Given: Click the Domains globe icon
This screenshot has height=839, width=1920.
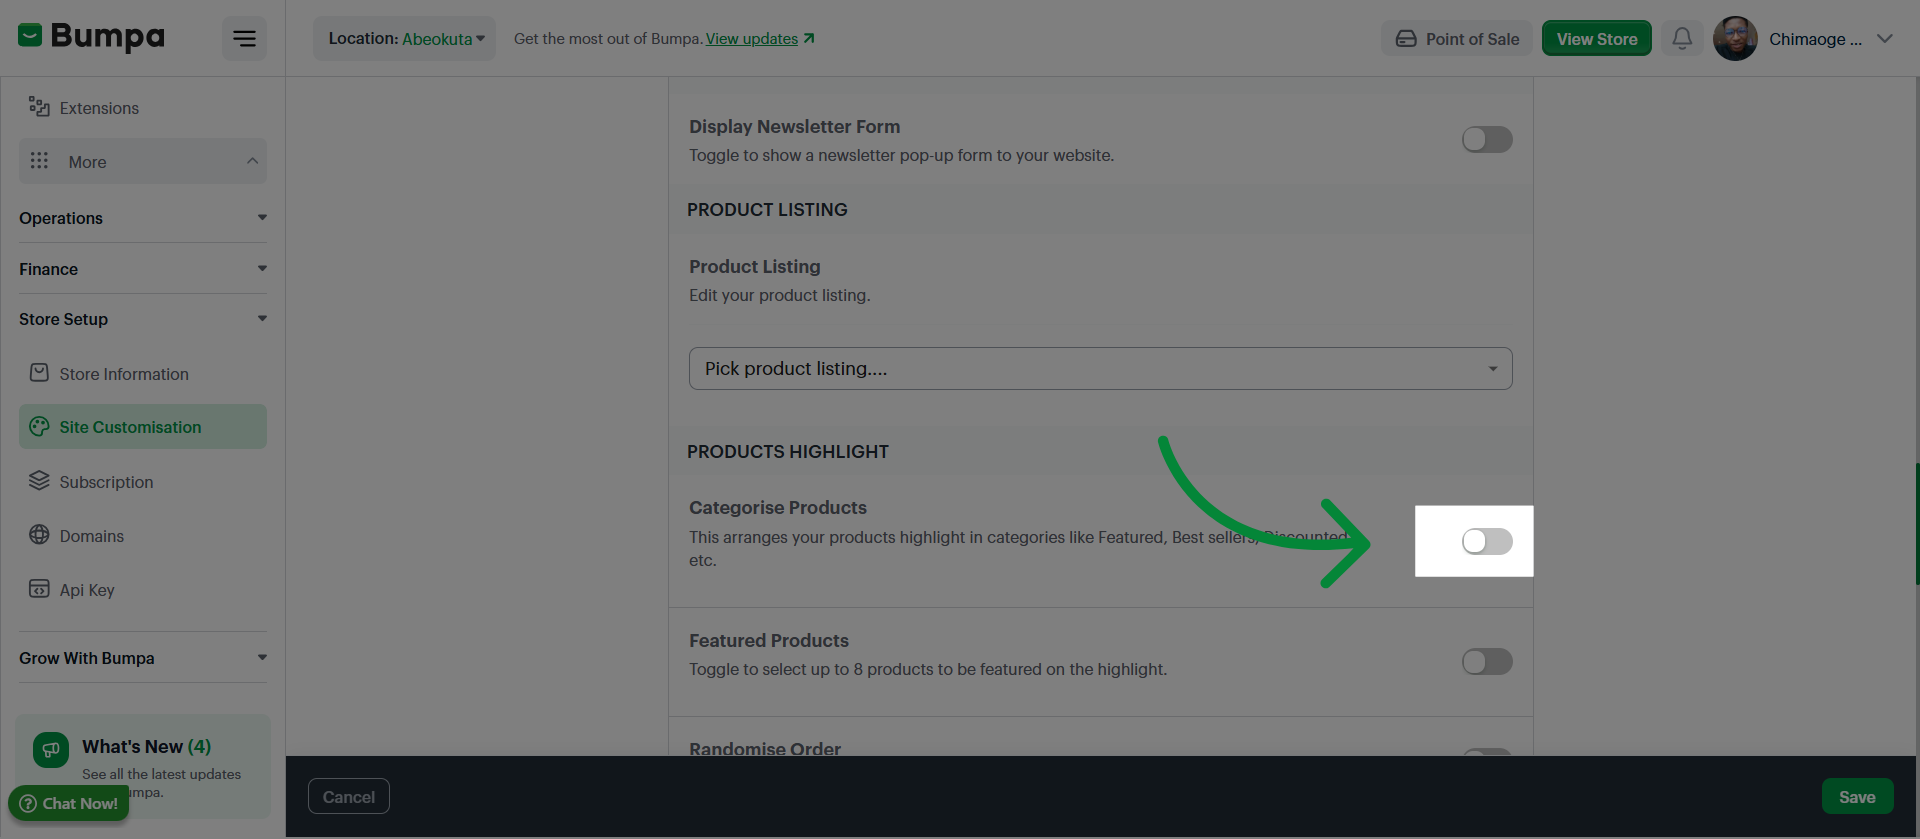Looking at the screenshot, I should (39, 535).
